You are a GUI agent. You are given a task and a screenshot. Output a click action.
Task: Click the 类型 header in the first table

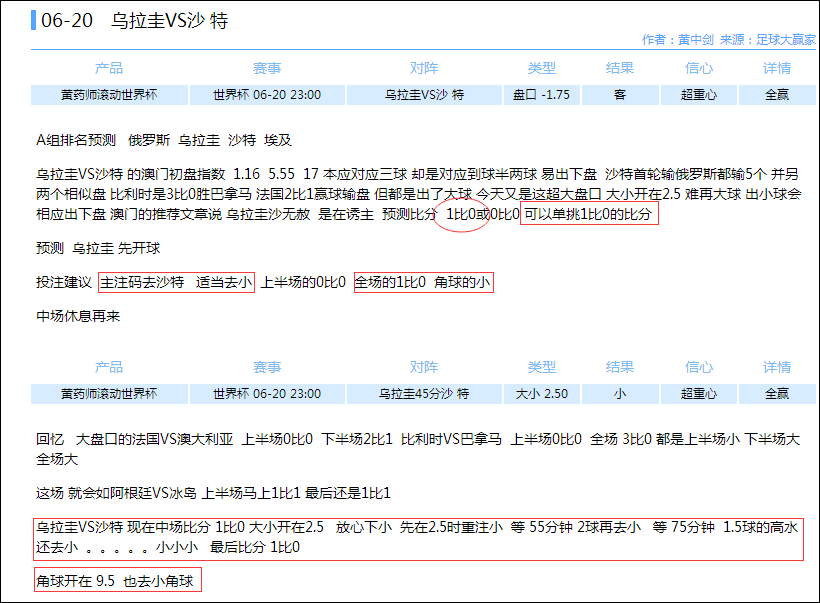click(x=541, y=68)
